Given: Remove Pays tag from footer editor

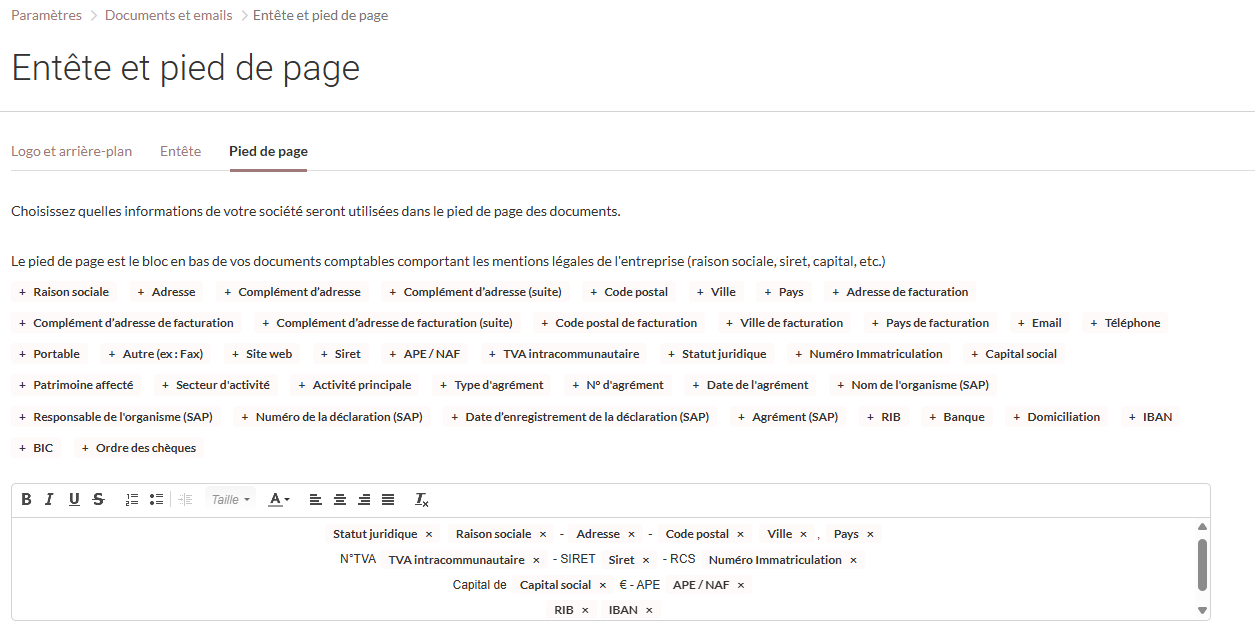Looking at the screenshot, I should pos(870,534).
